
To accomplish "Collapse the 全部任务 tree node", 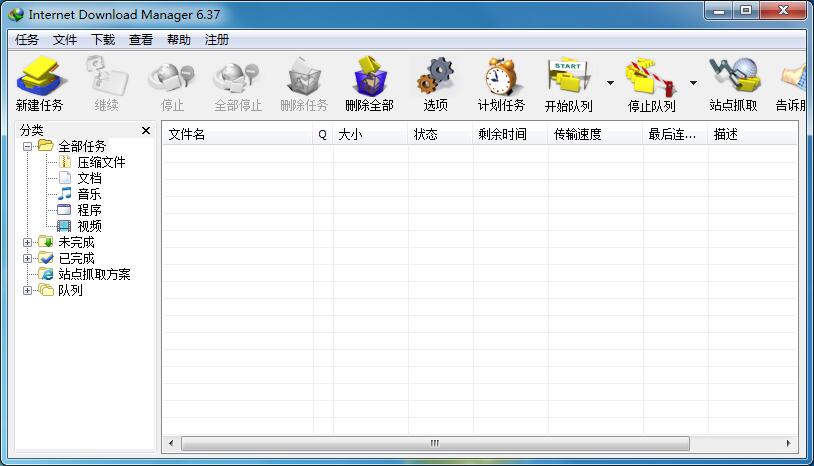I will 28,146.
